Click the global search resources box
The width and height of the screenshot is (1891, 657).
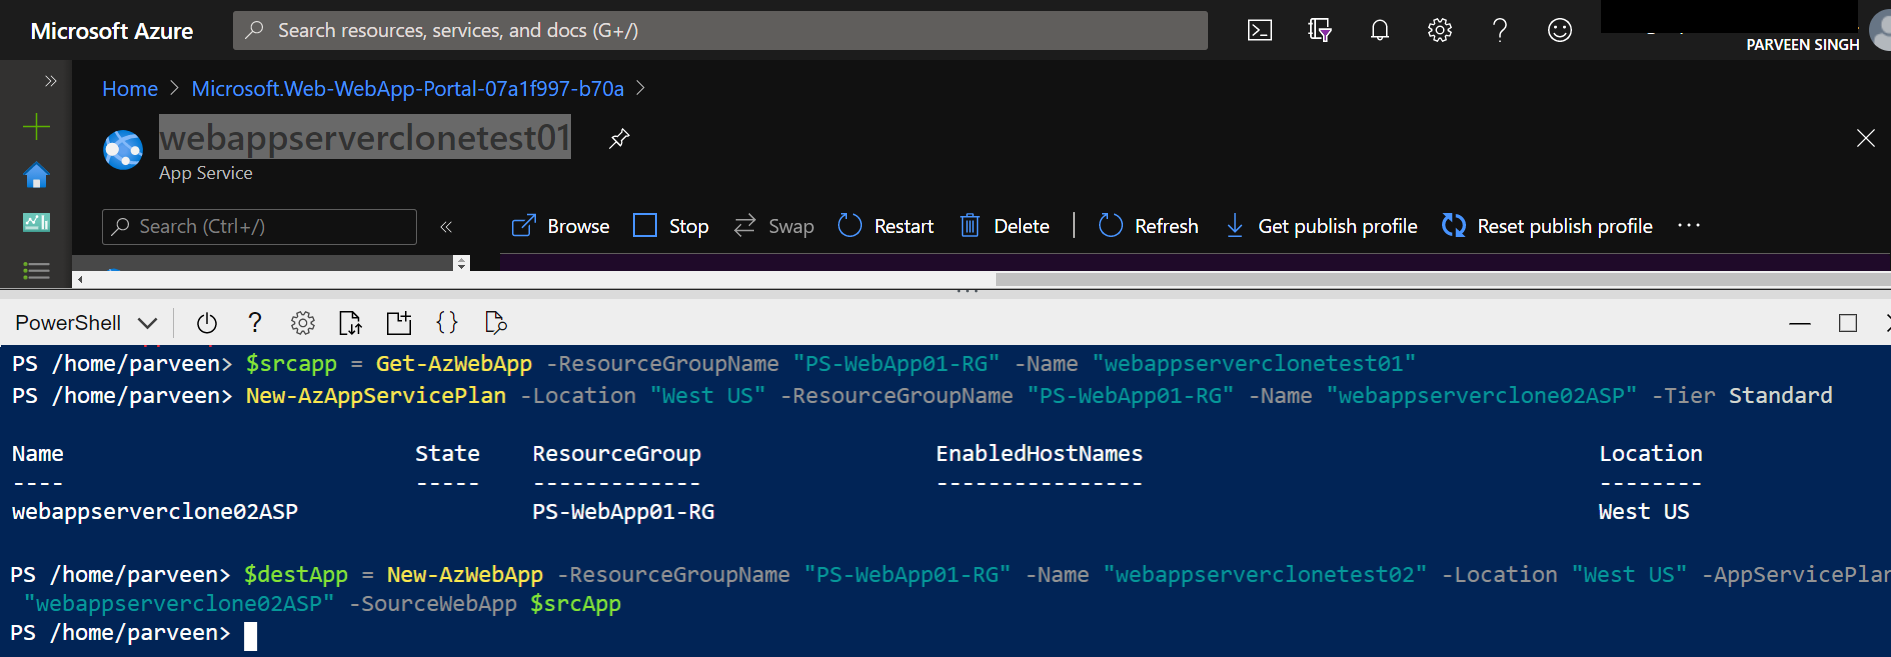pos(720,30)
